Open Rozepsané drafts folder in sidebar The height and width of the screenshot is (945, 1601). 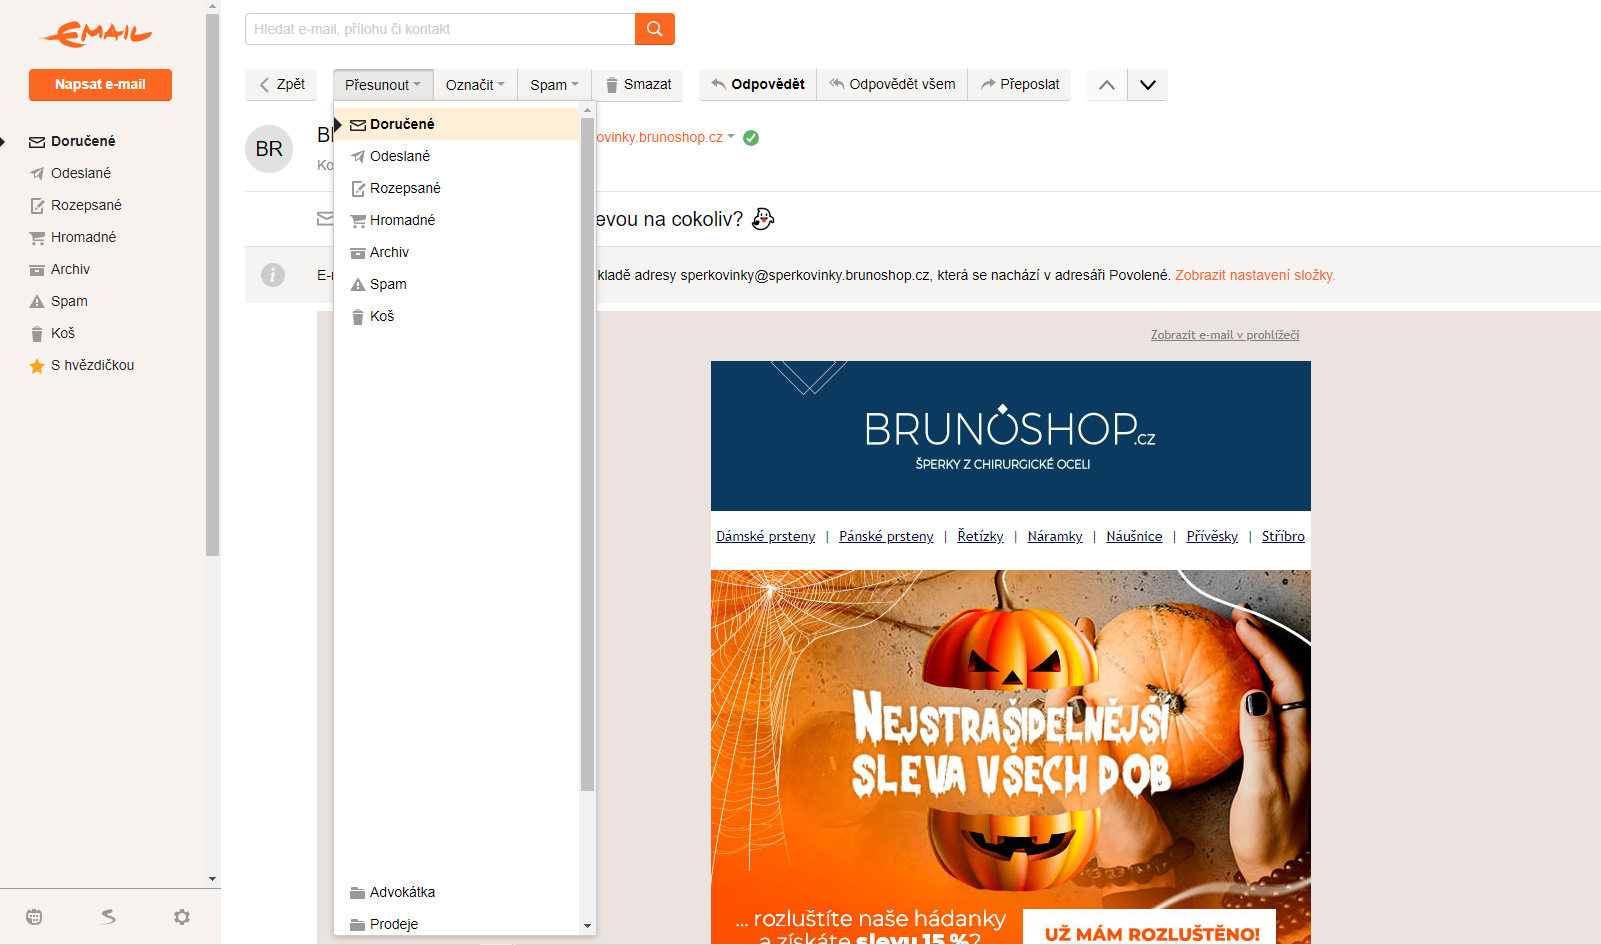(x=86, y=205)
